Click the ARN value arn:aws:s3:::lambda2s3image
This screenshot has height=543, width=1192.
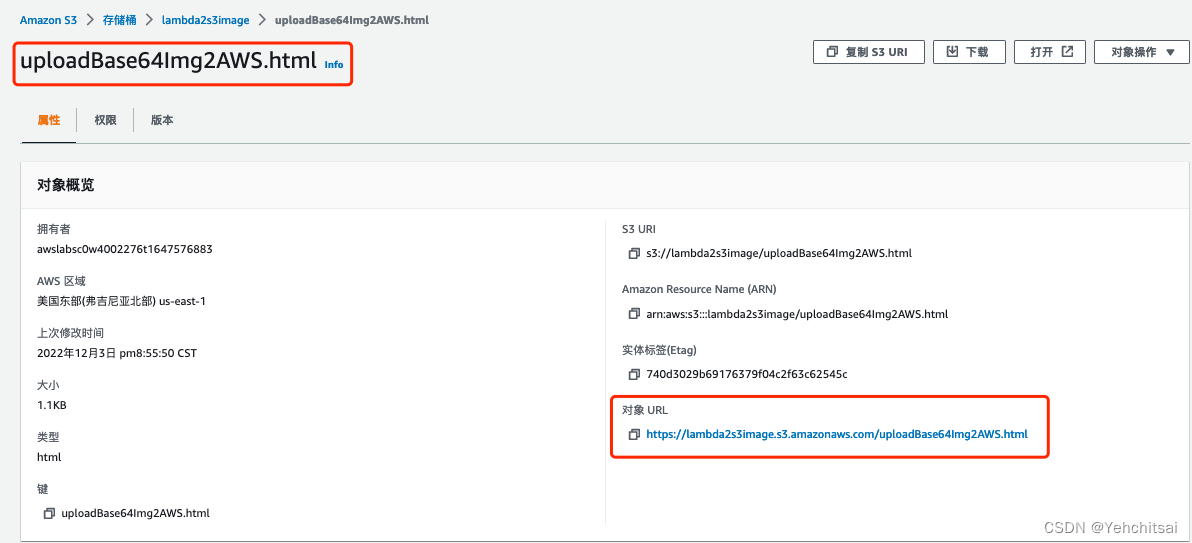(797, 314)
